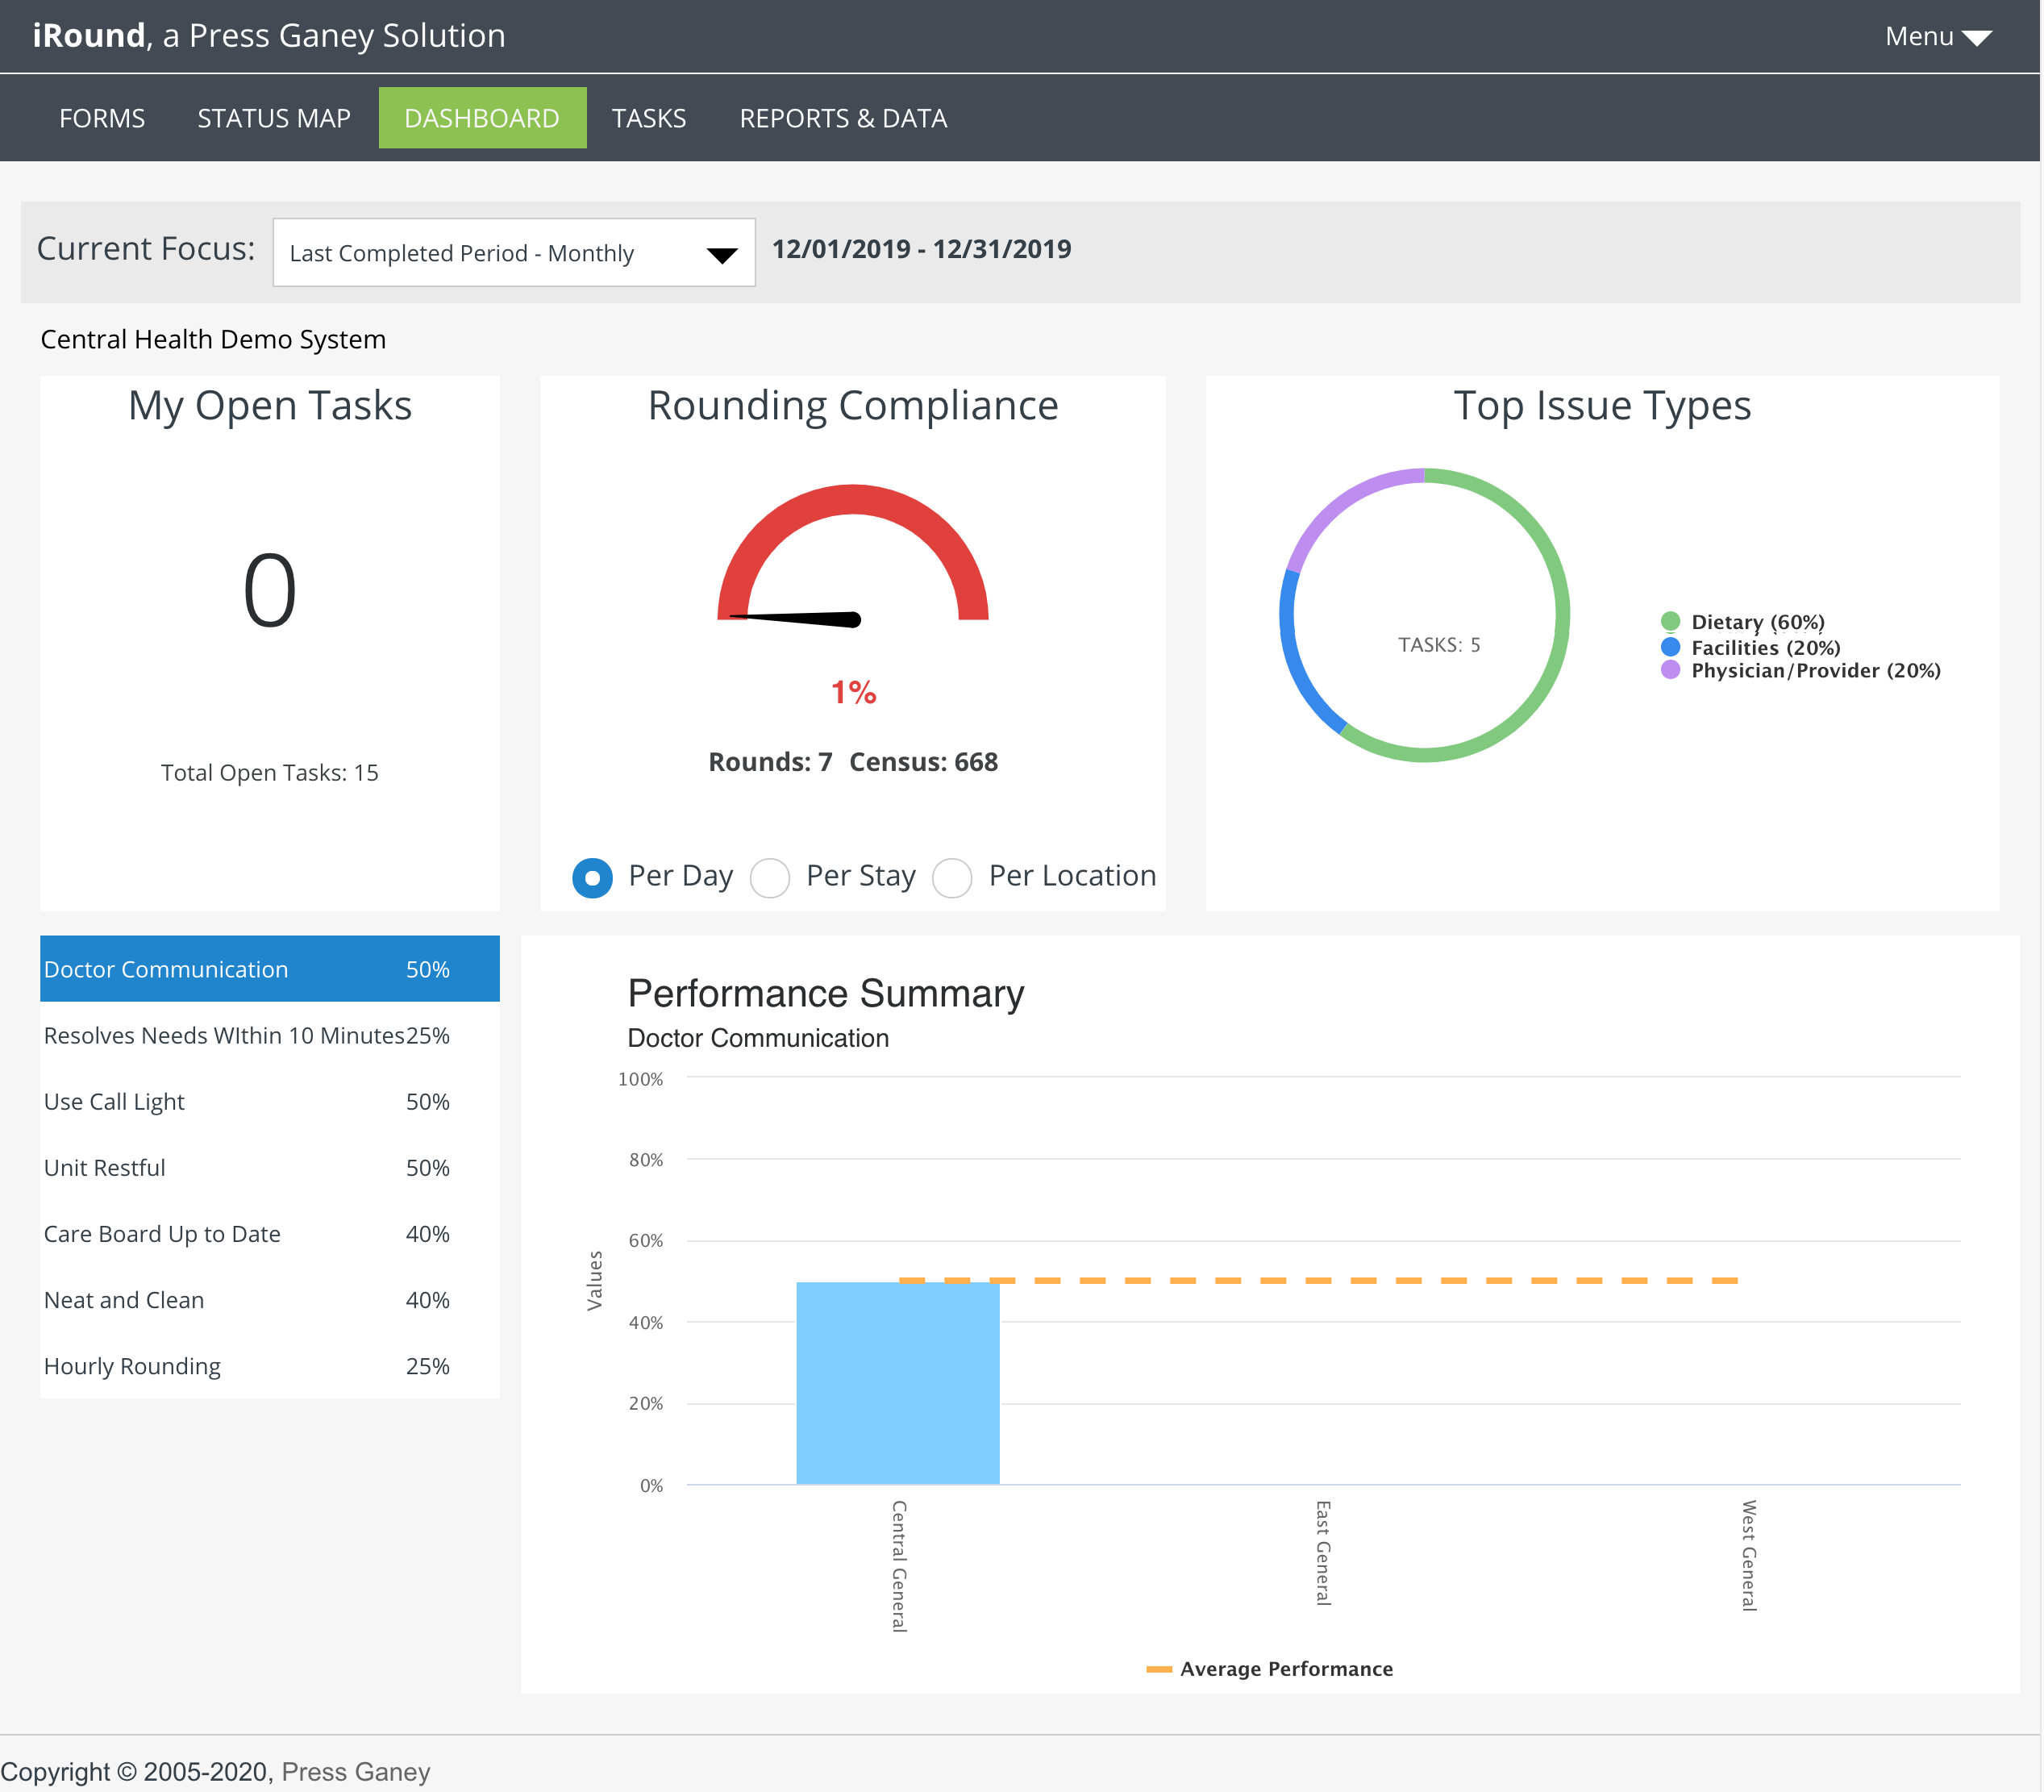Select Care Board Up to Date row
Image resolution: width=2044 pixels, height=1792 pixels.
[x=270, y=1233]
